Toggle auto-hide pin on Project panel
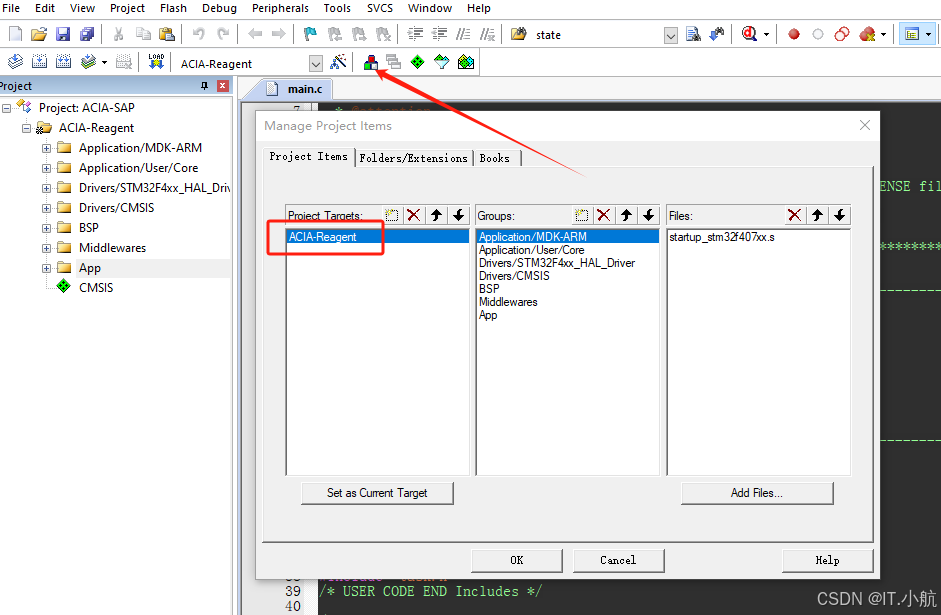 (x=205, y=86)
